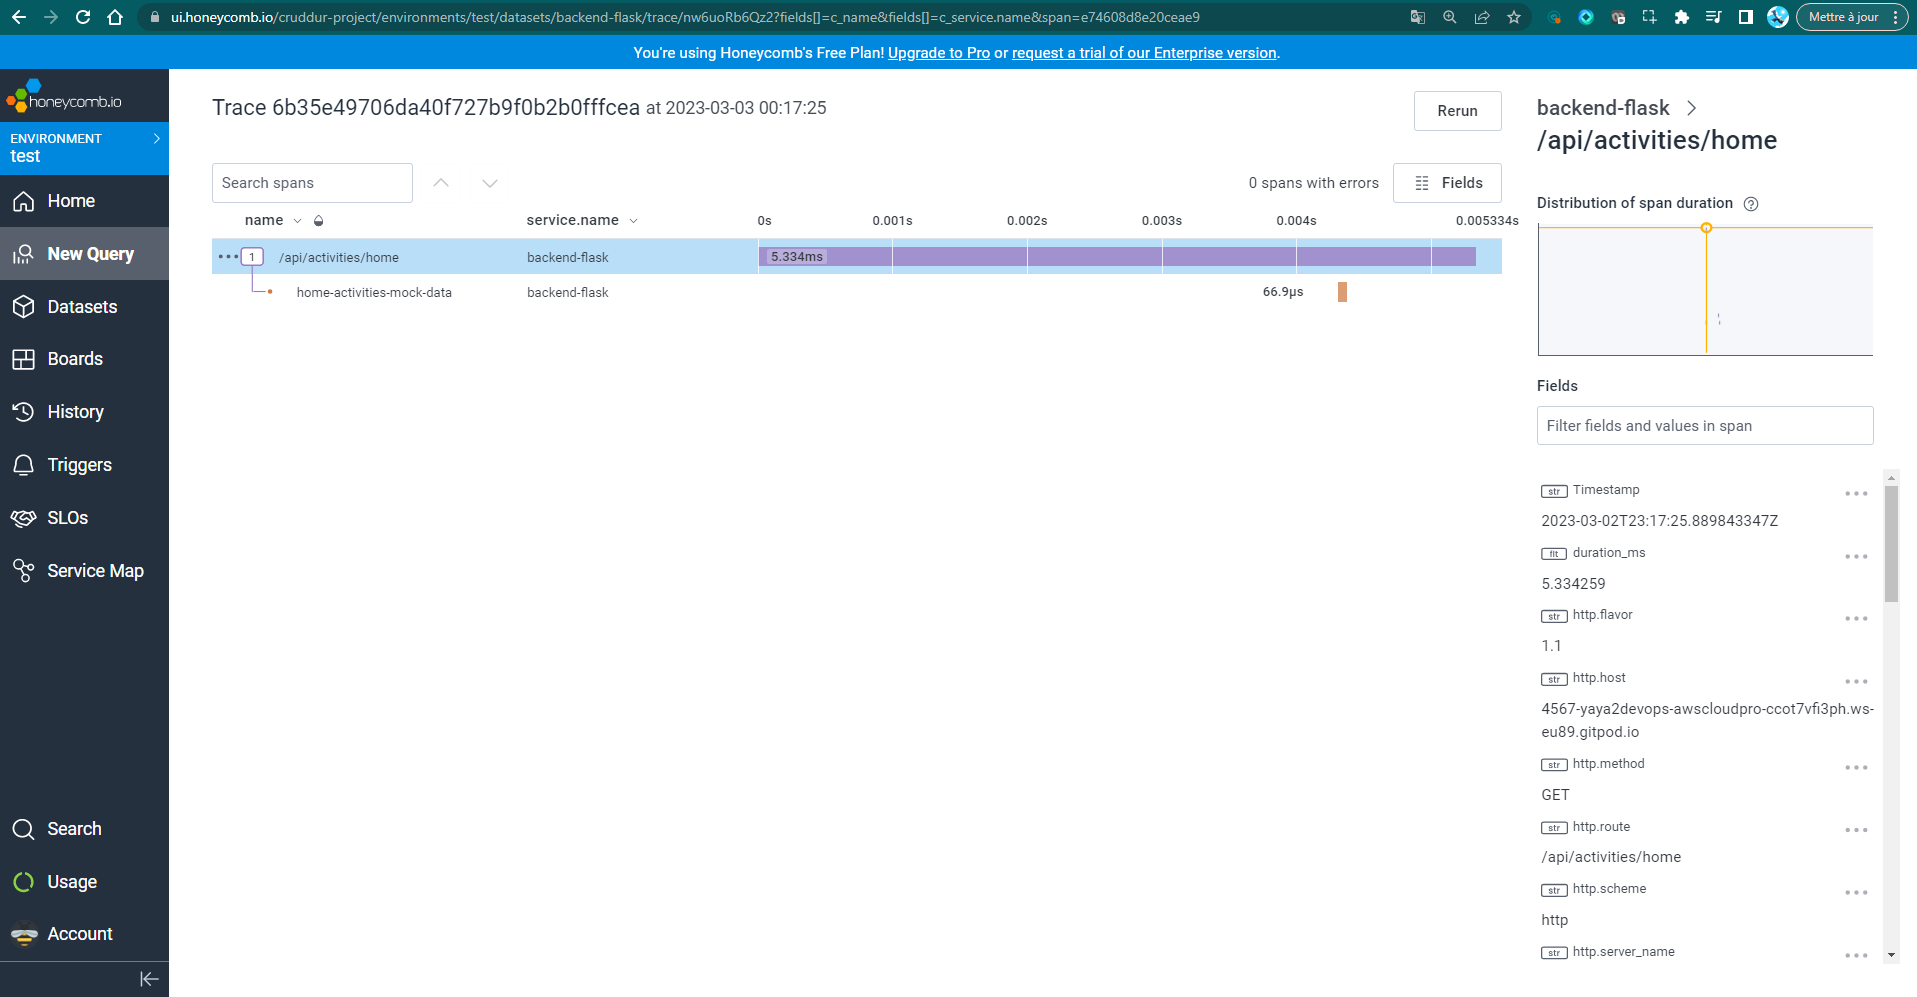This screenshot has width=1917, height=997.
Task: Click the Upgrade to Pro link
Action: point(938,53)
